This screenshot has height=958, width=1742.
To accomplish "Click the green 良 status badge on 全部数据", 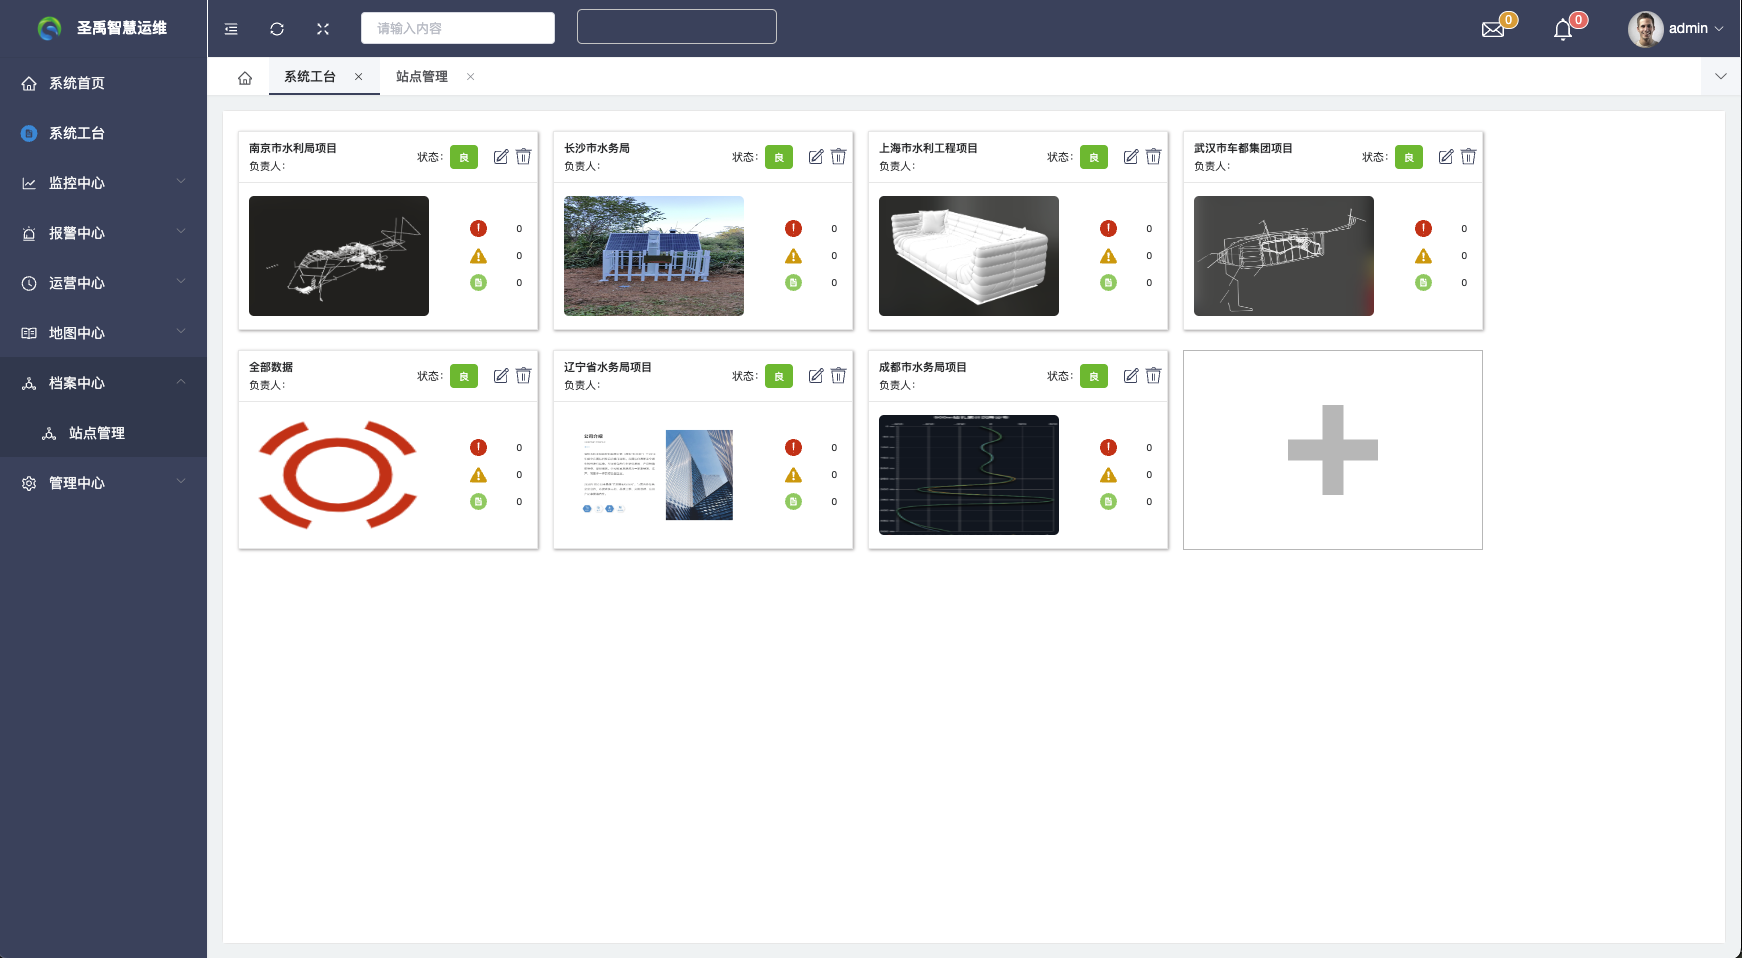I will point(464,376).
